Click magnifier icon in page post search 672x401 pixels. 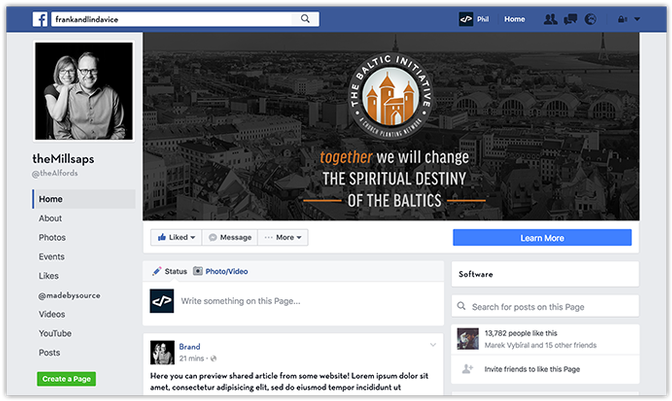click(x=461, y=306)
